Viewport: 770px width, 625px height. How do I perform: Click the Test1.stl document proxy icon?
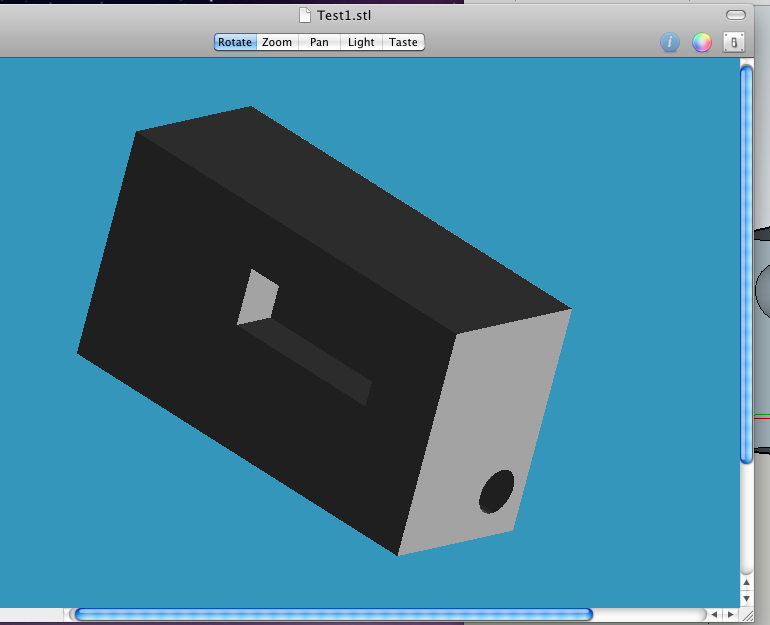point(305,15)
